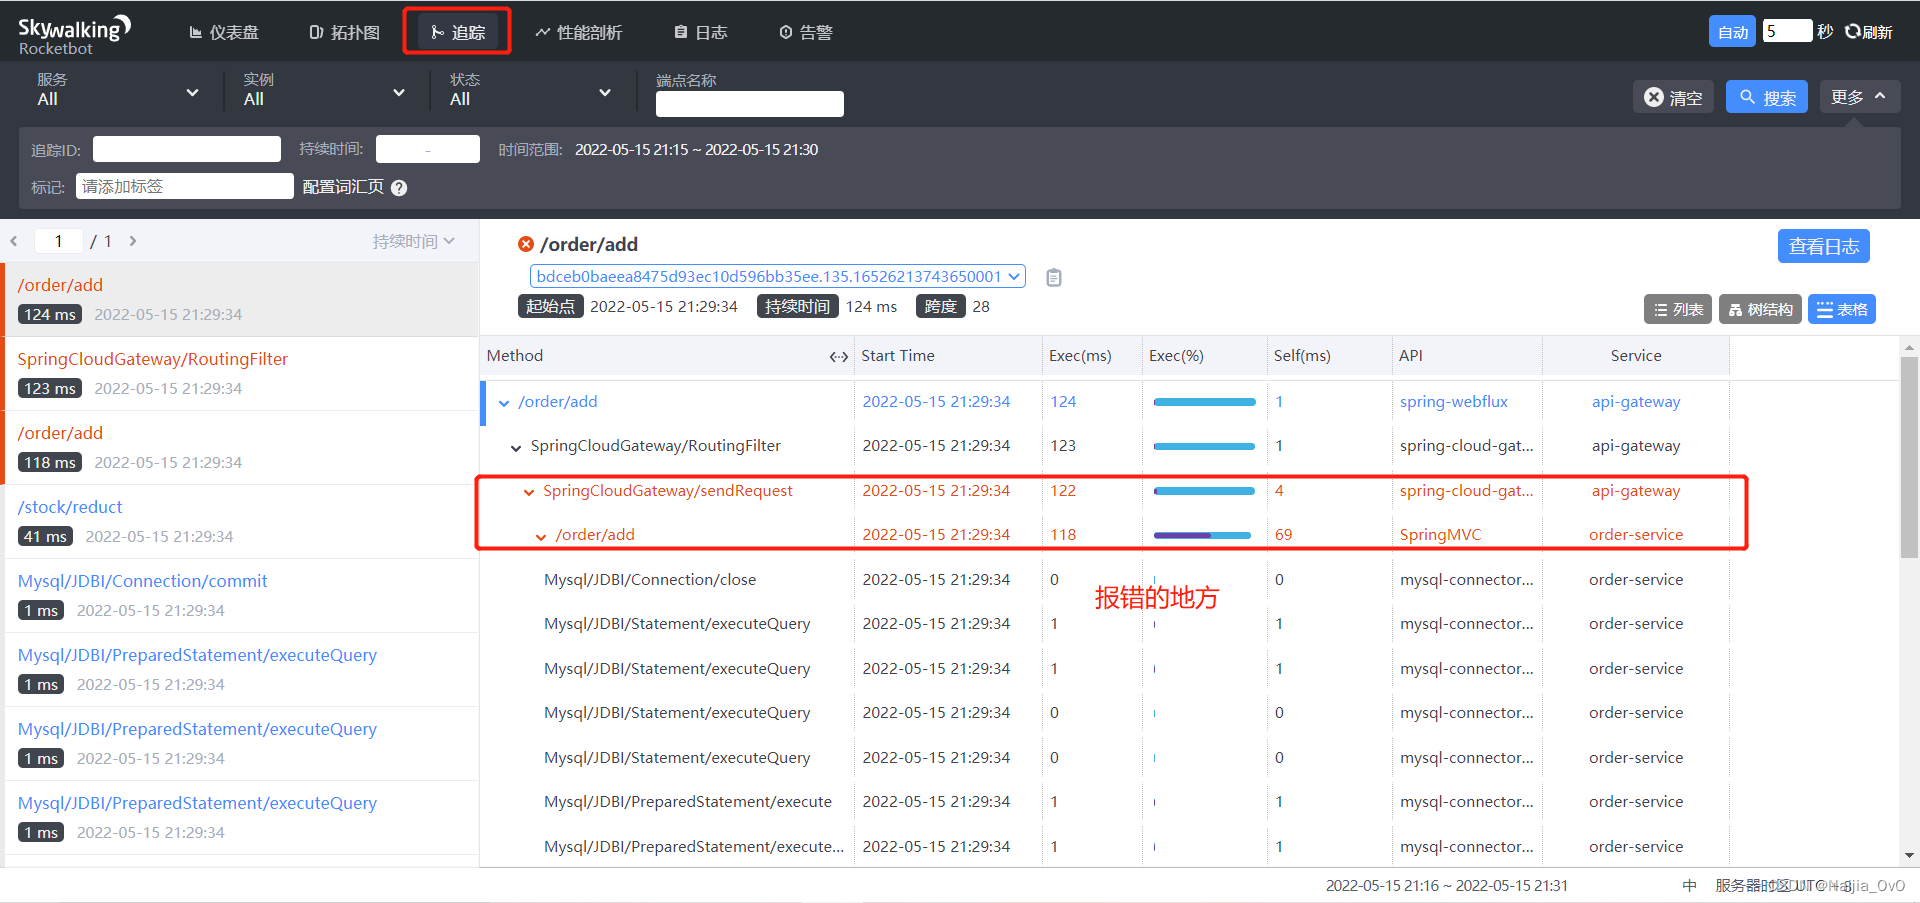Click the scrollbar up arrow

pos(1910,347)
